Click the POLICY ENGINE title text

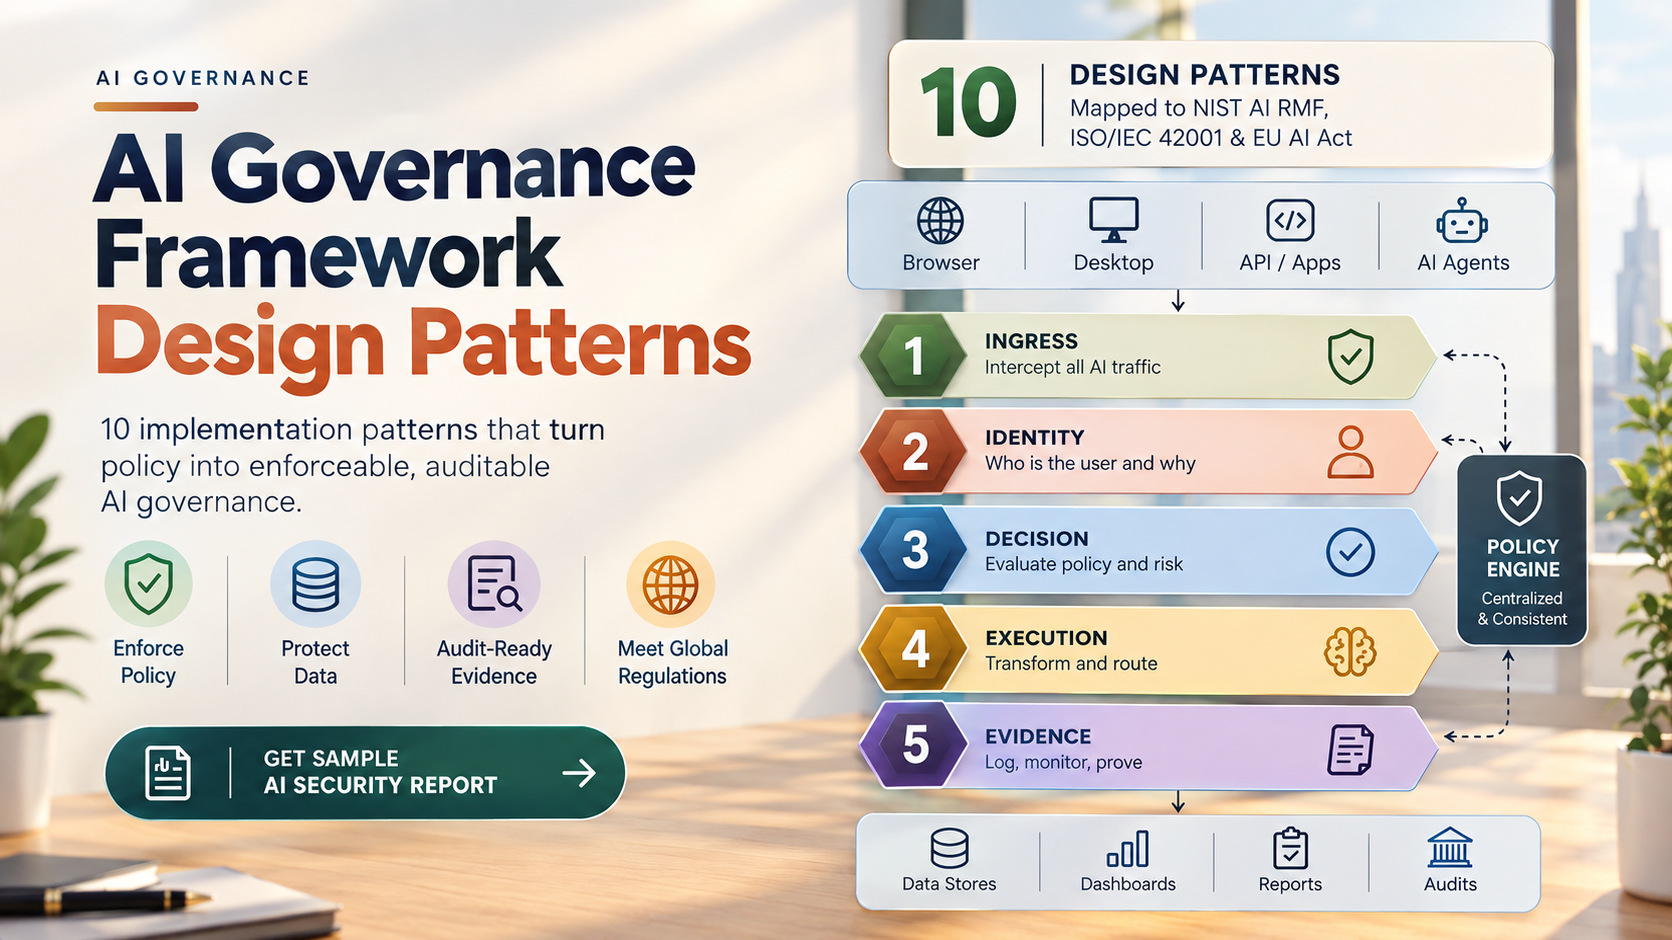[1523, 558]
